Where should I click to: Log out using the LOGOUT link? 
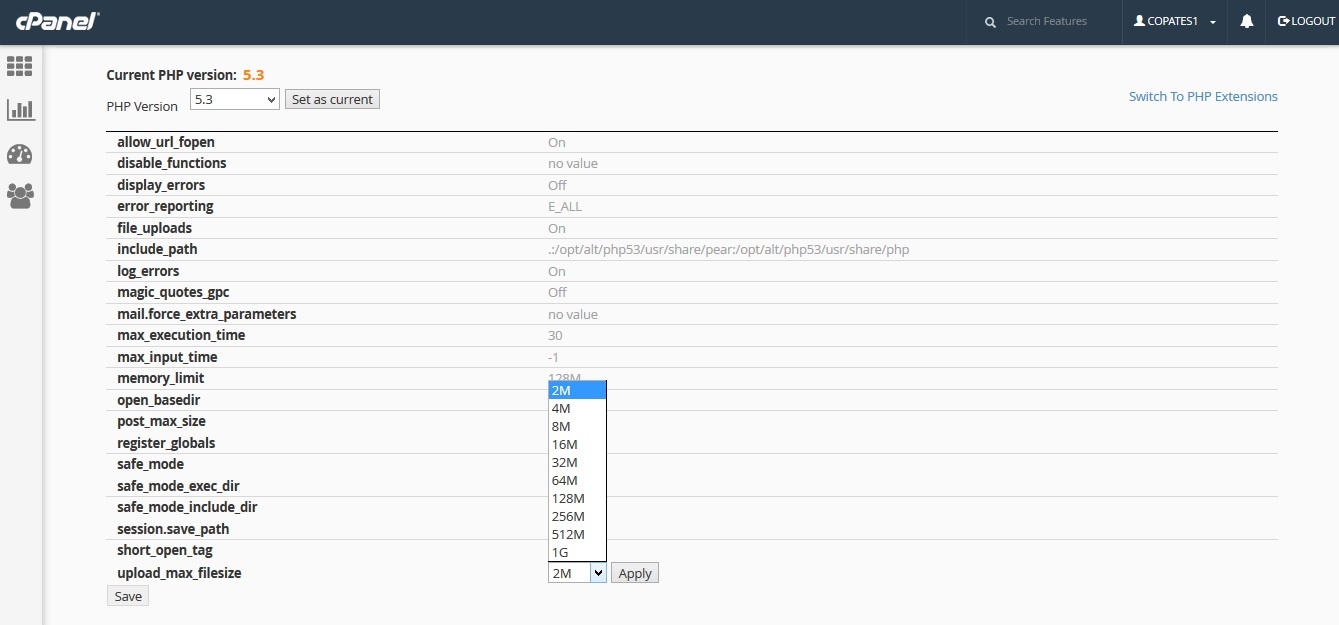point(1306,21)
